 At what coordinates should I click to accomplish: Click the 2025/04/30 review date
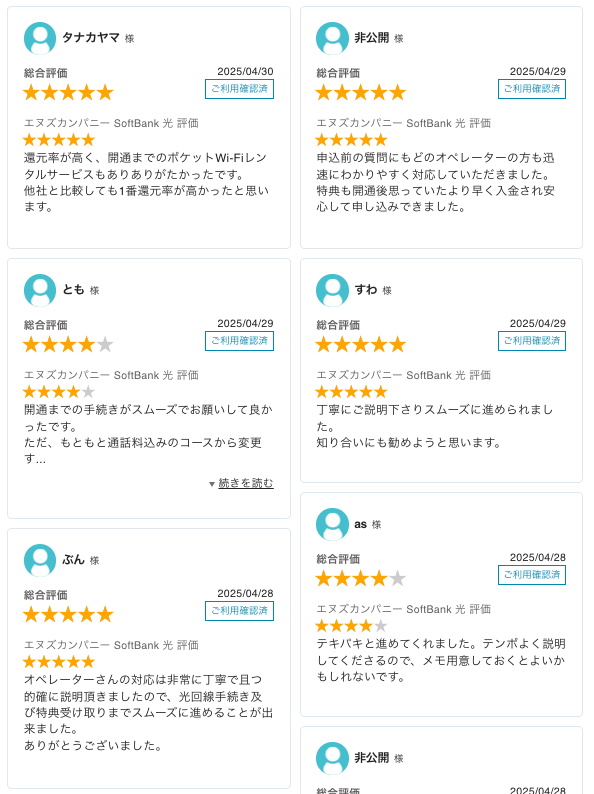(x=245, y=71)
